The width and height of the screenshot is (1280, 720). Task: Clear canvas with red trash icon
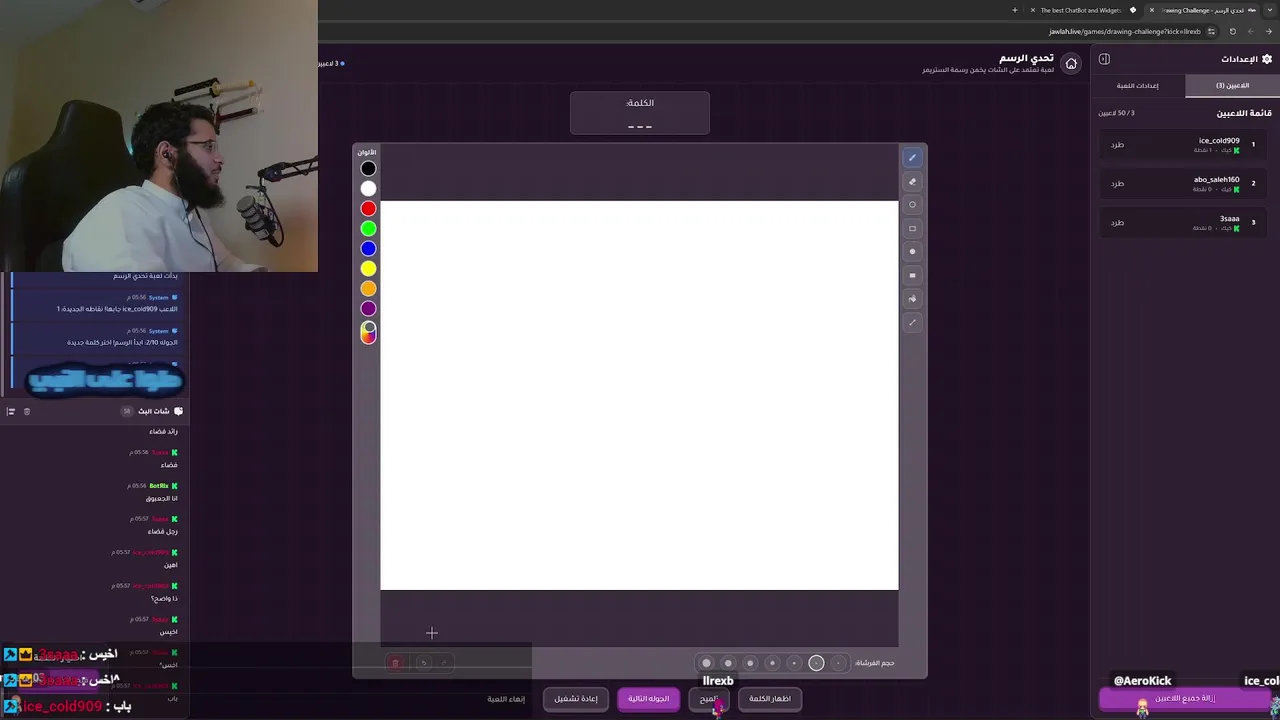pyautogui.click(x=395, y=662)
